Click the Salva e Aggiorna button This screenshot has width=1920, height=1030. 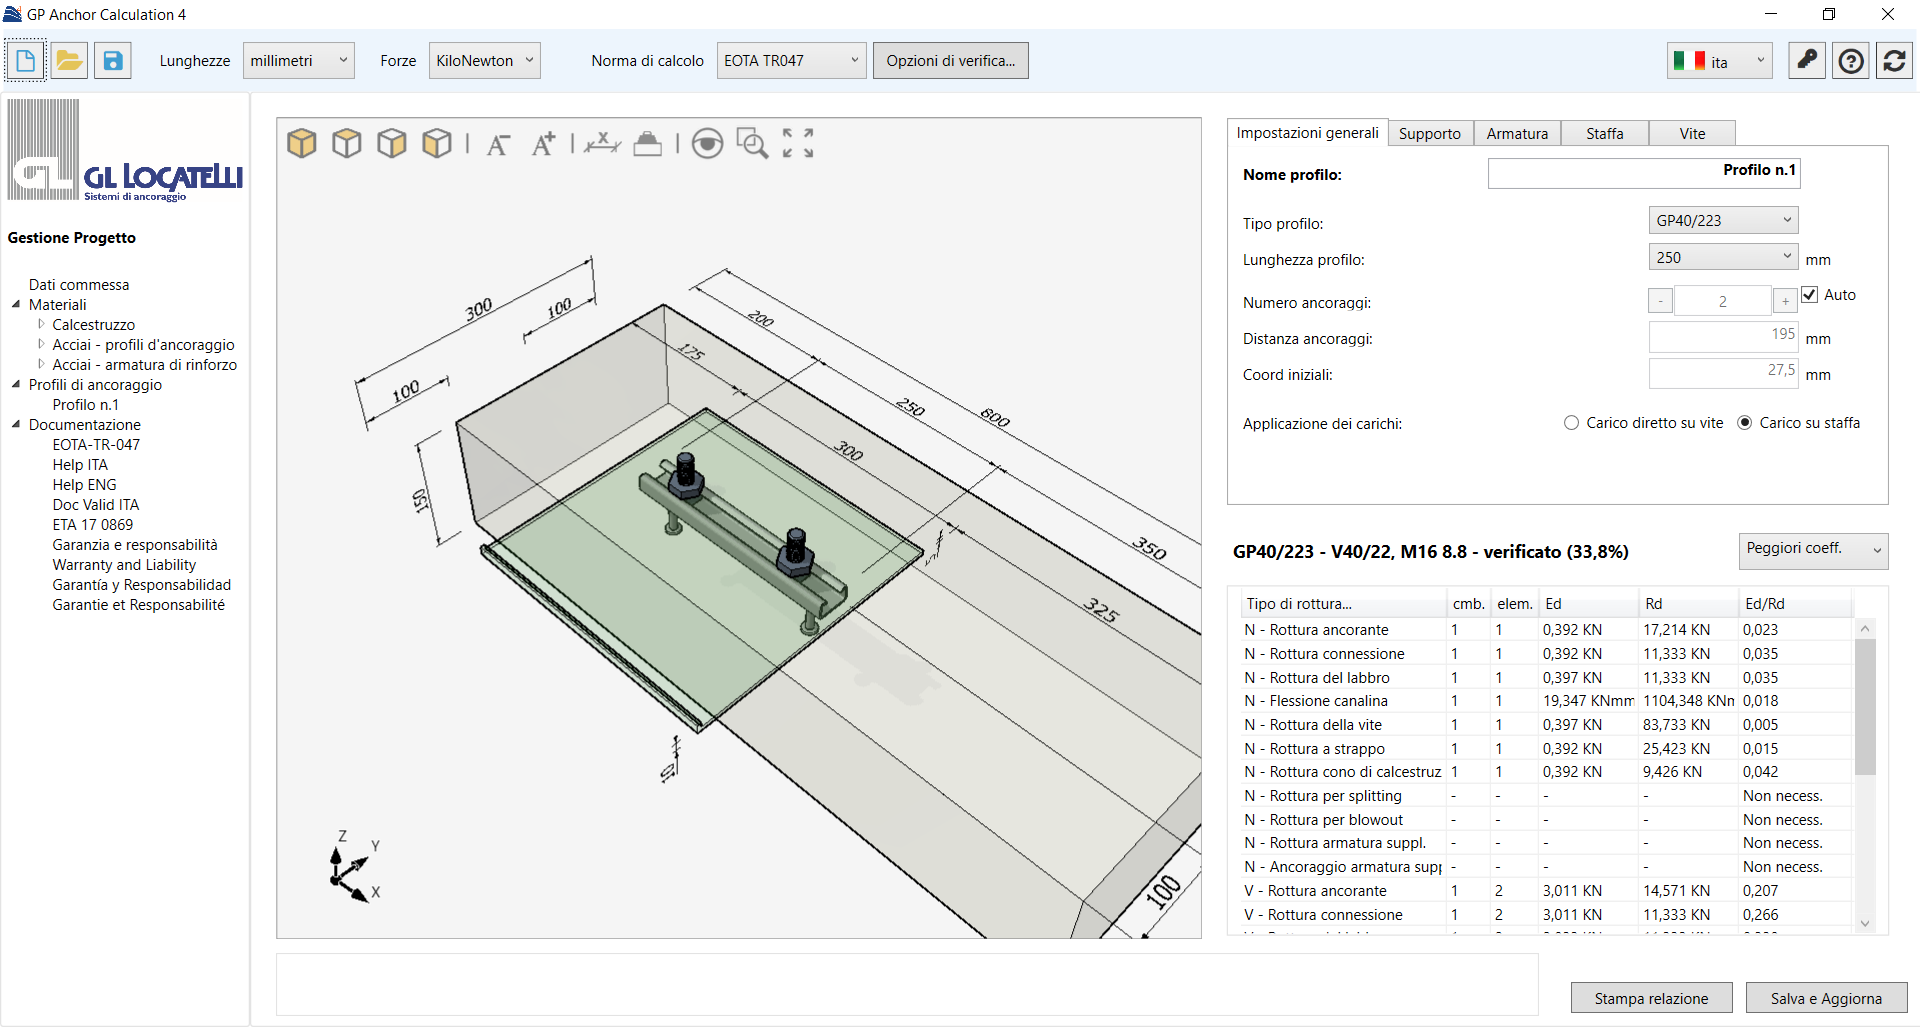(x=1826, y=998)
